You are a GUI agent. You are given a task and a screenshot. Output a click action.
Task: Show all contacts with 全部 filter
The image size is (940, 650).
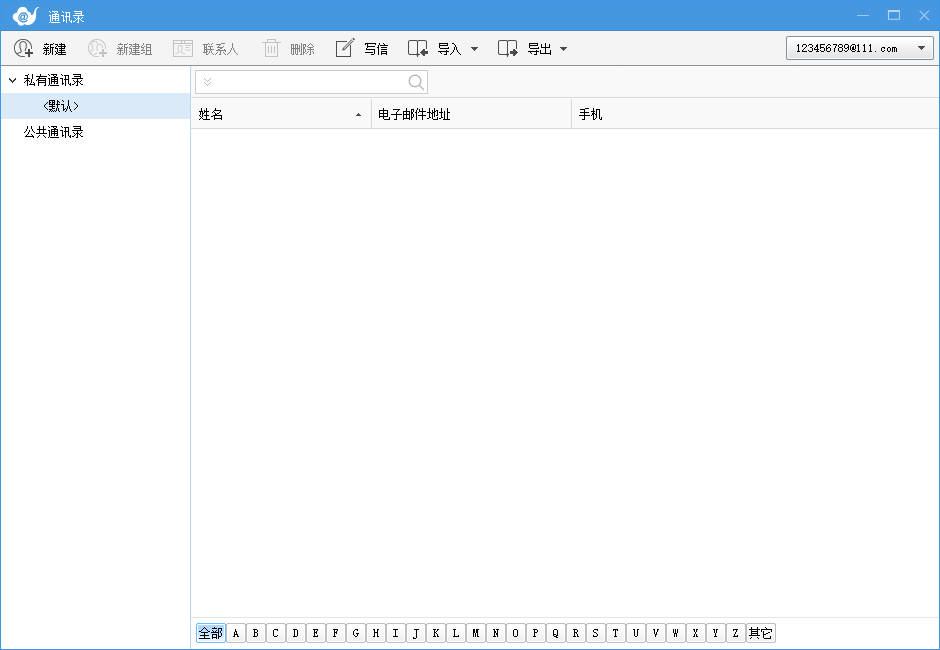[210, 633]
